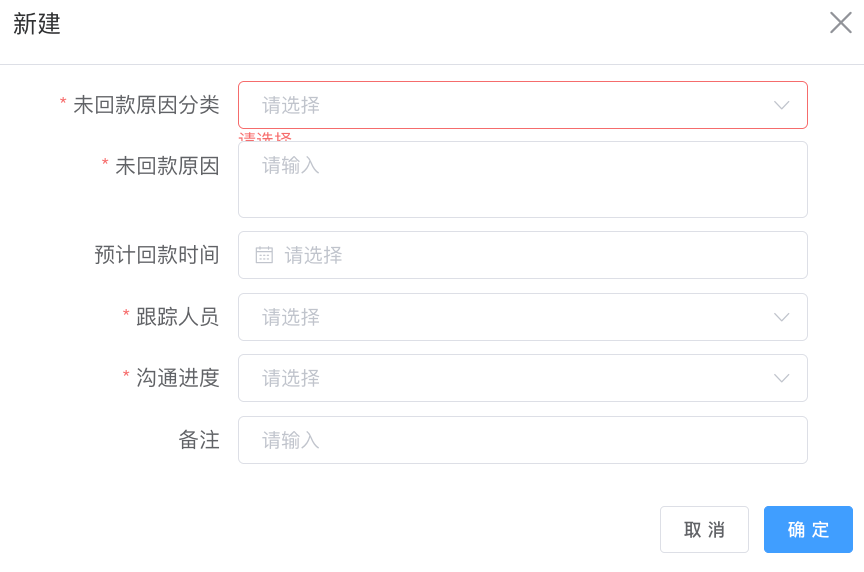Close the 新建 dialog with the X icon
Image resolution: width=864 pixels, height=572 pixels.
(841, 23)
